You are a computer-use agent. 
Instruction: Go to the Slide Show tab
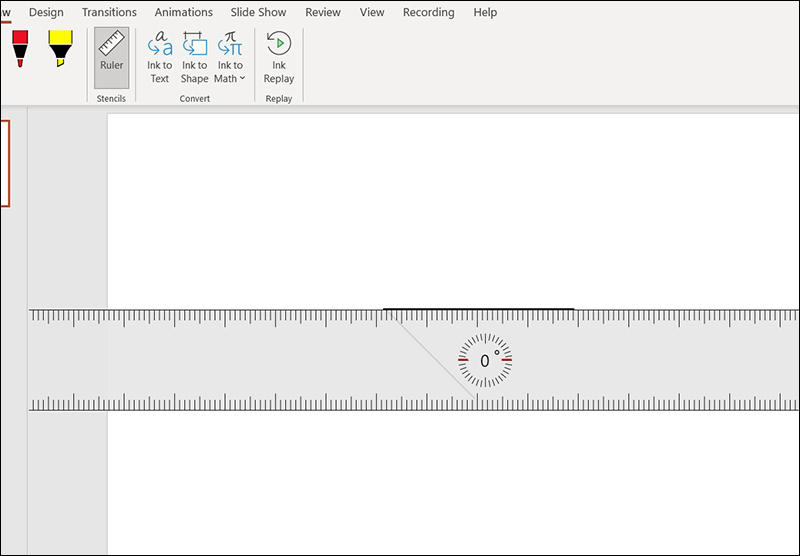(259, 13)
